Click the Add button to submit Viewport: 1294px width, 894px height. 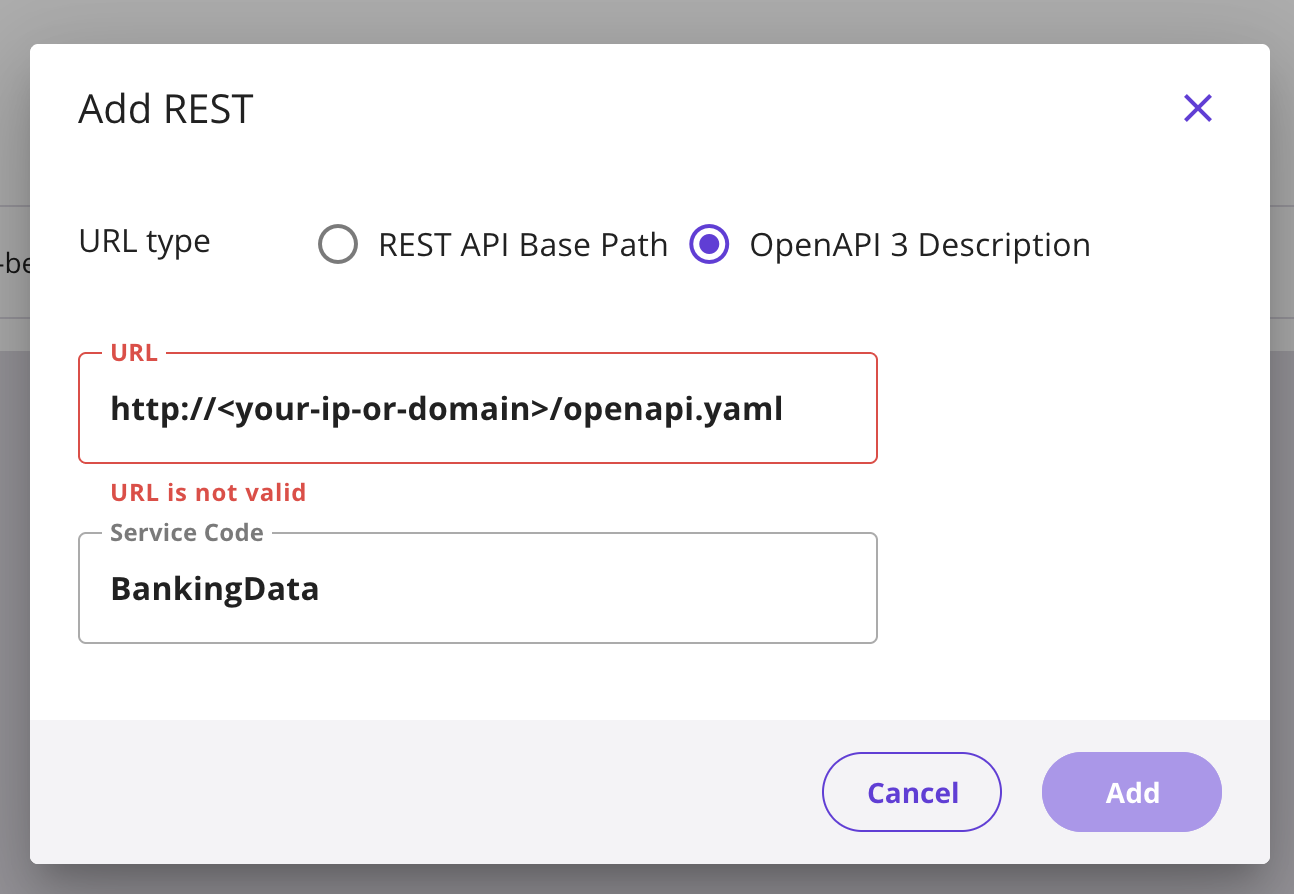1131,791
